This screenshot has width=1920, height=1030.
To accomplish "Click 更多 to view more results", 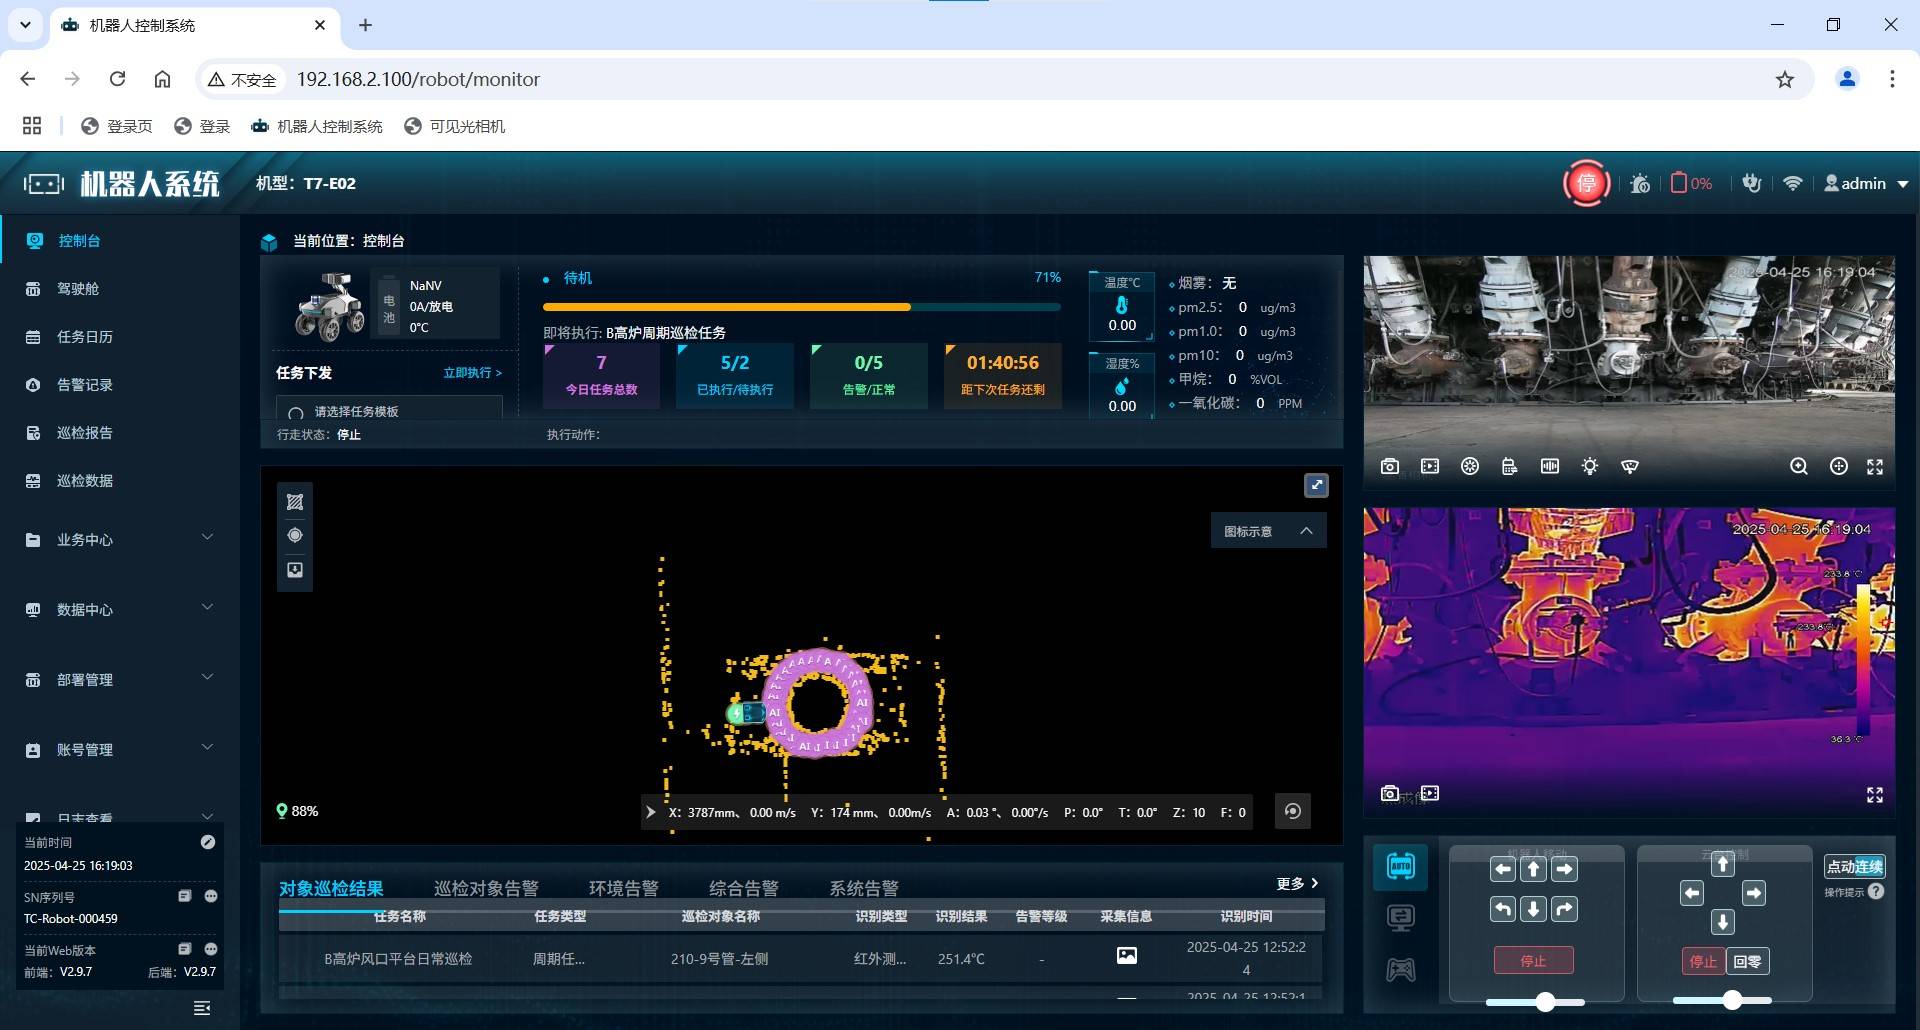I will tap(1297, 883).
